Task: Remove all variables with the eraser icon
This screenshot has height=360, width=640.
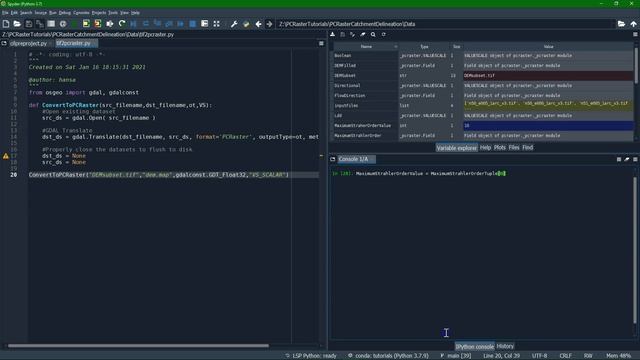Action: tap(363, 35)
